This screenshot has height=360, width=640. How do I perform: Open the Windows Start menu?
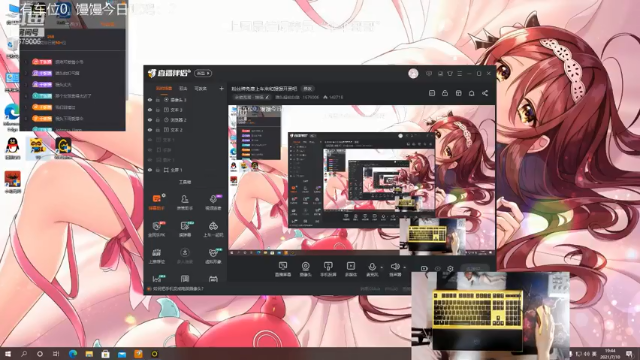(7, 354)
